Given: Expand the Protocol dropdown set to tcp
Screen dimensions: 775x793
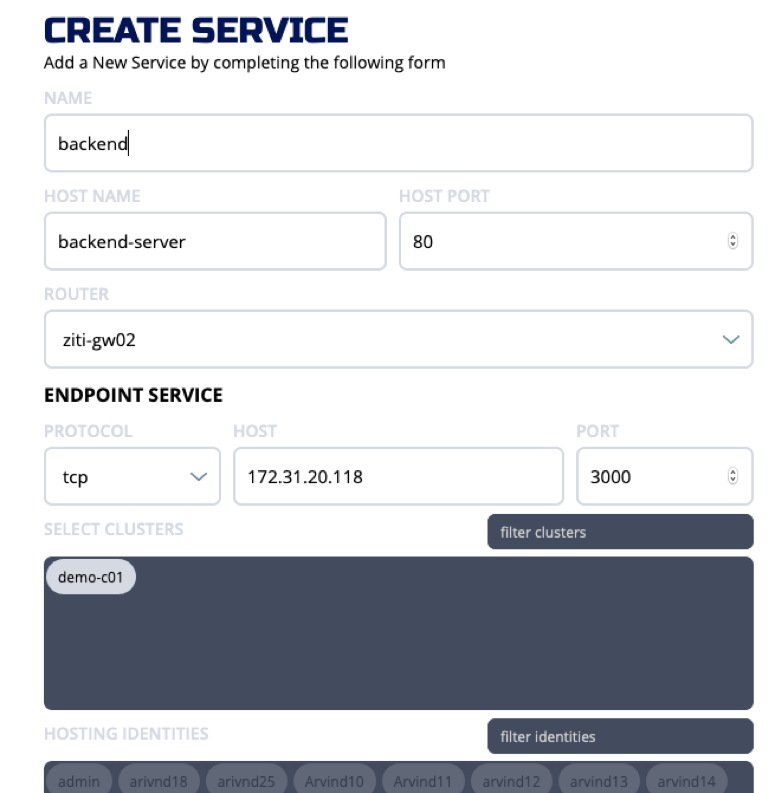Looking at the screenshot, I should click(x=132, y=477).
